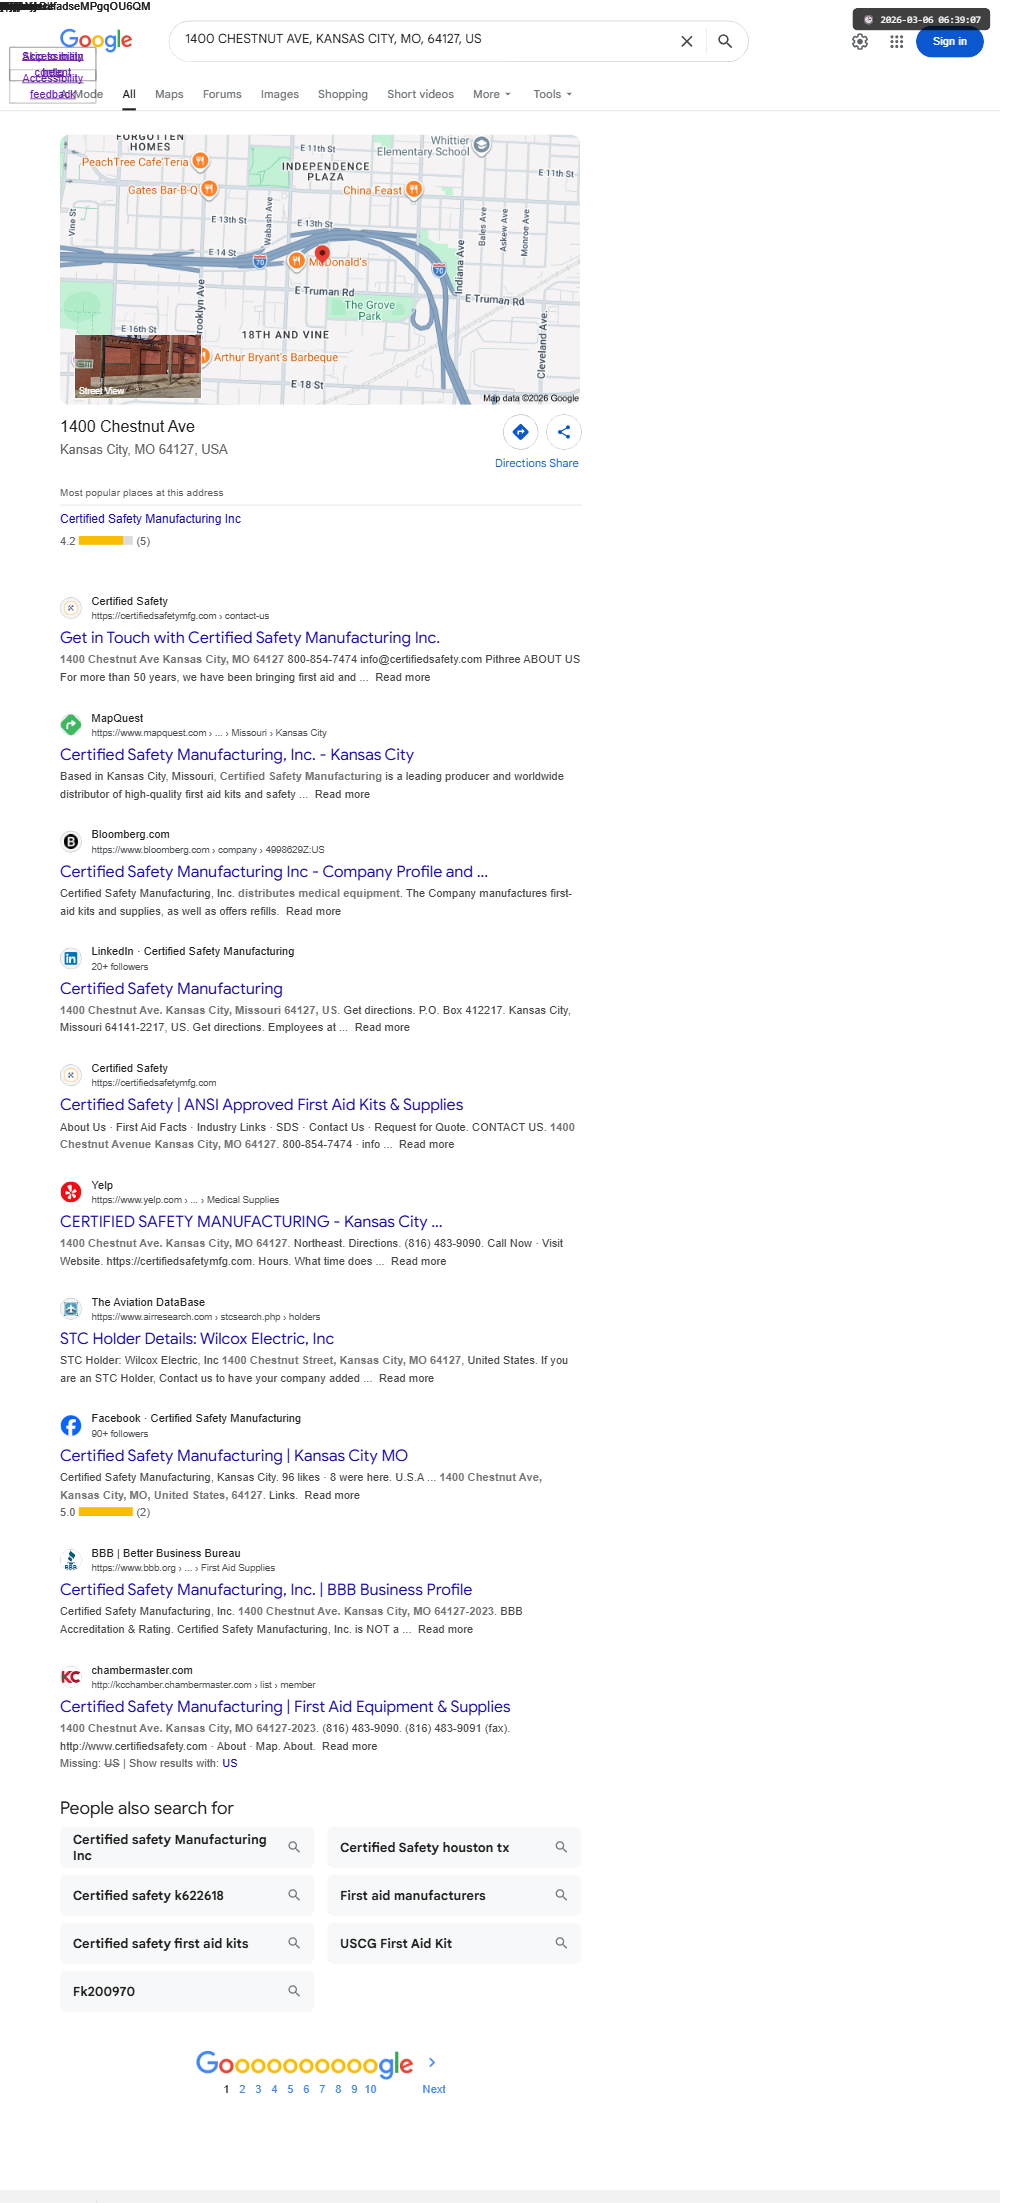Expand the Tools dropdown
The image size is (1012, 2203).
pyautogui.click(x=553, y=94)
